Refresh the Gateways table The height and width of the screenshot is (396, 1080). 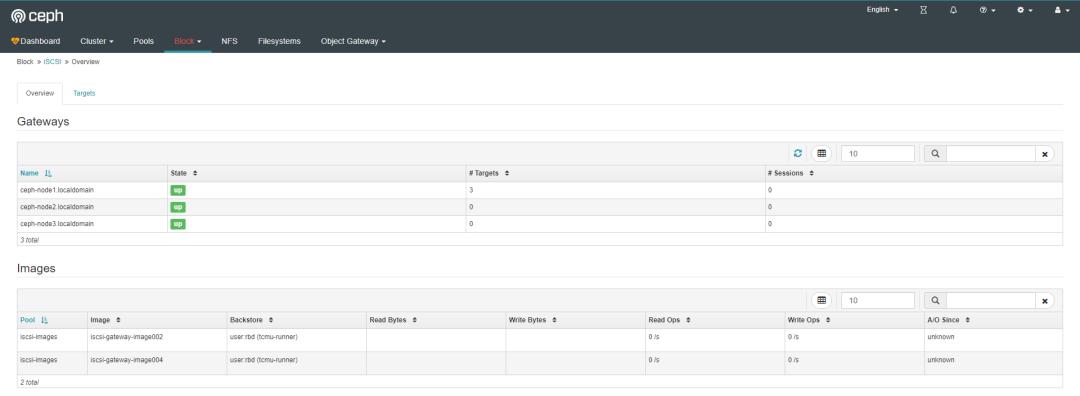[x=798, y=154]
